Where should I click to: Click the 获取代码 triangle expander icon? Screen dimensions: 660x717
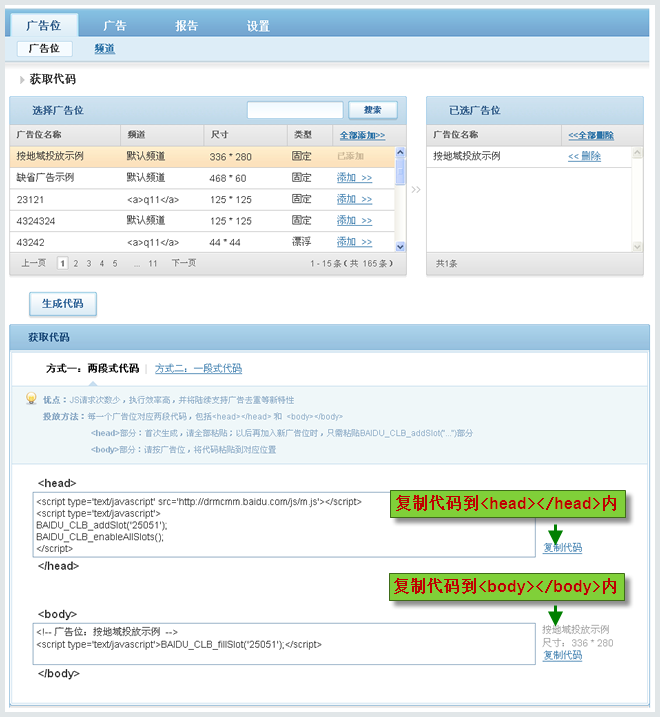coord(21,80)
